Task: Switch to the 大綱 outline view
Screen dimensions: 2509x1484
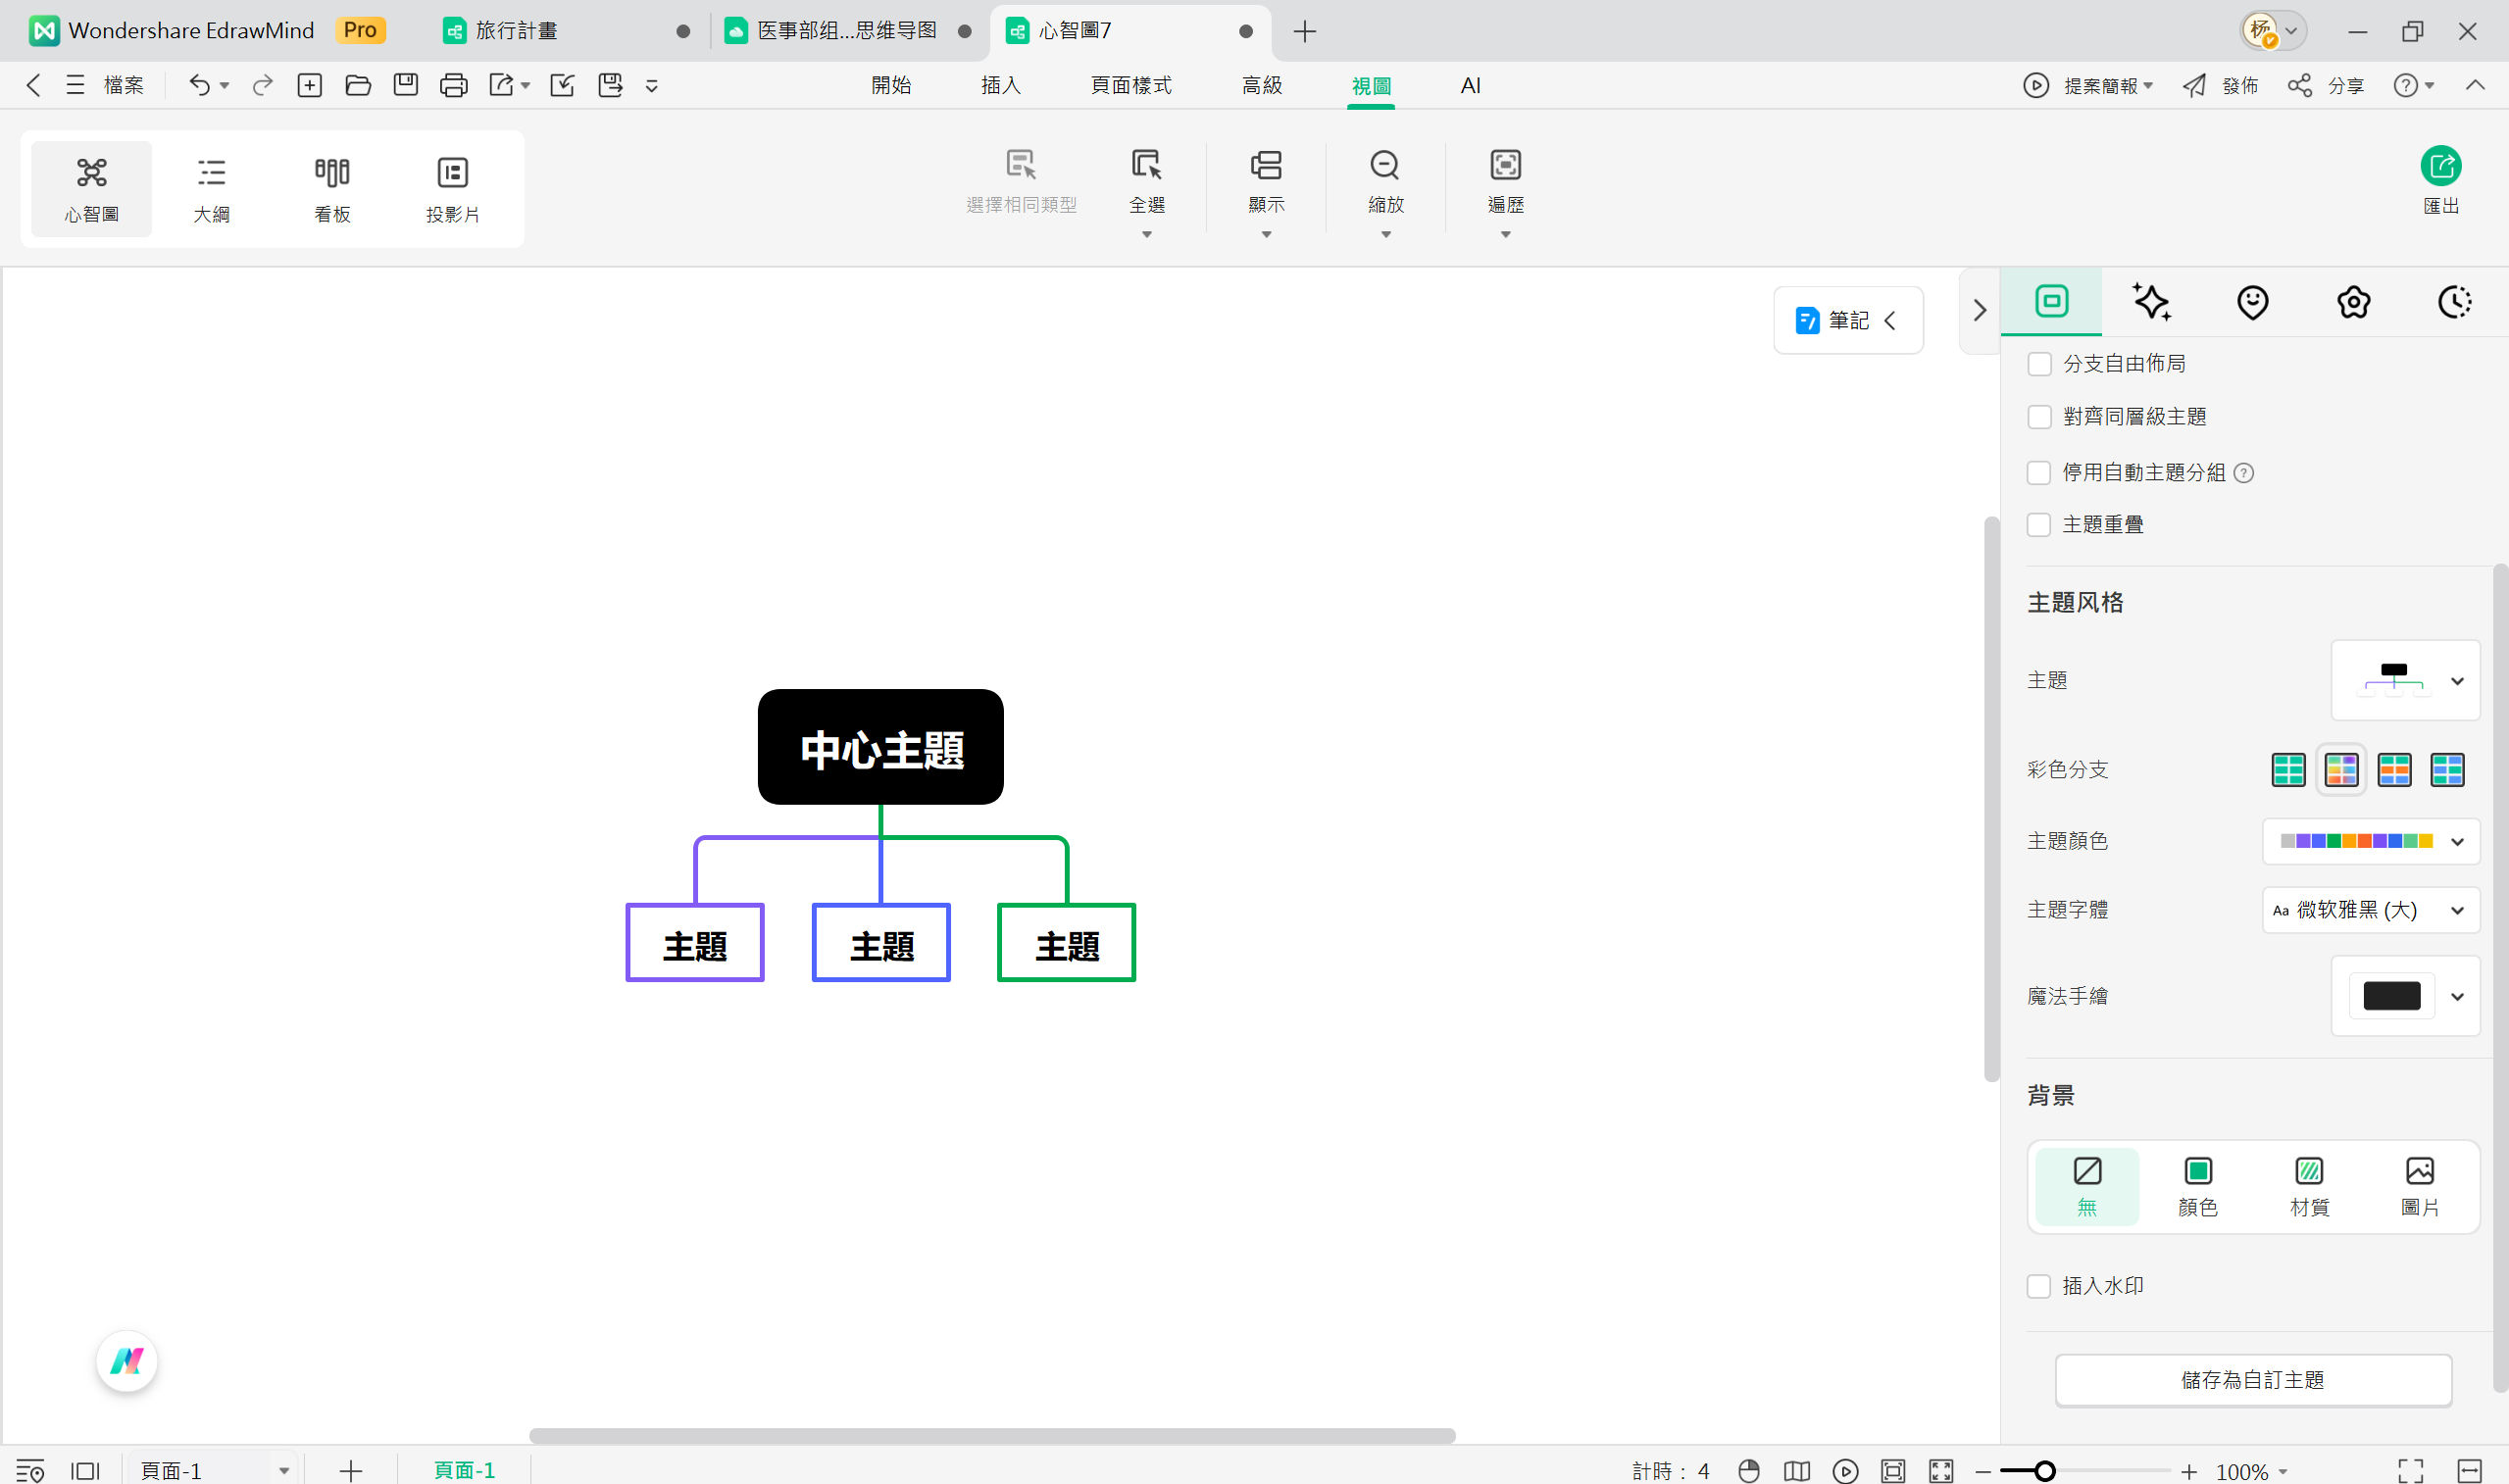Action: tap(211, 189)
